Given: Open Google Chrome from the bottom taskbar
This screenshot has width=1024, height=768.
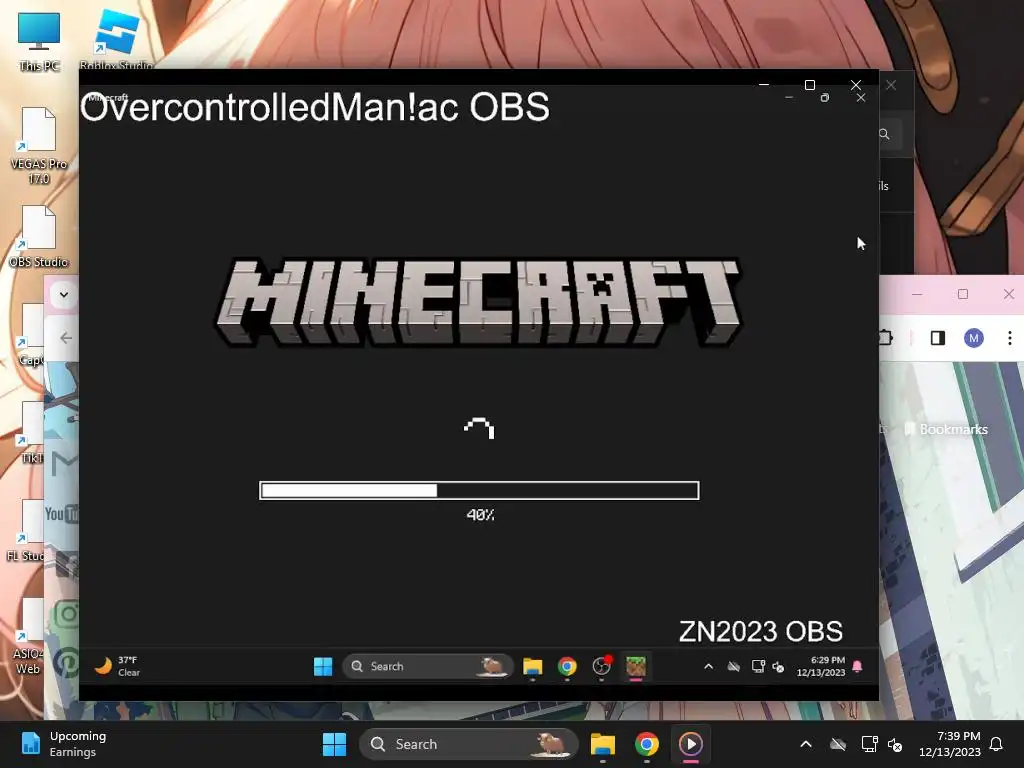Looking at the screenshot, I should pos(647,744).
